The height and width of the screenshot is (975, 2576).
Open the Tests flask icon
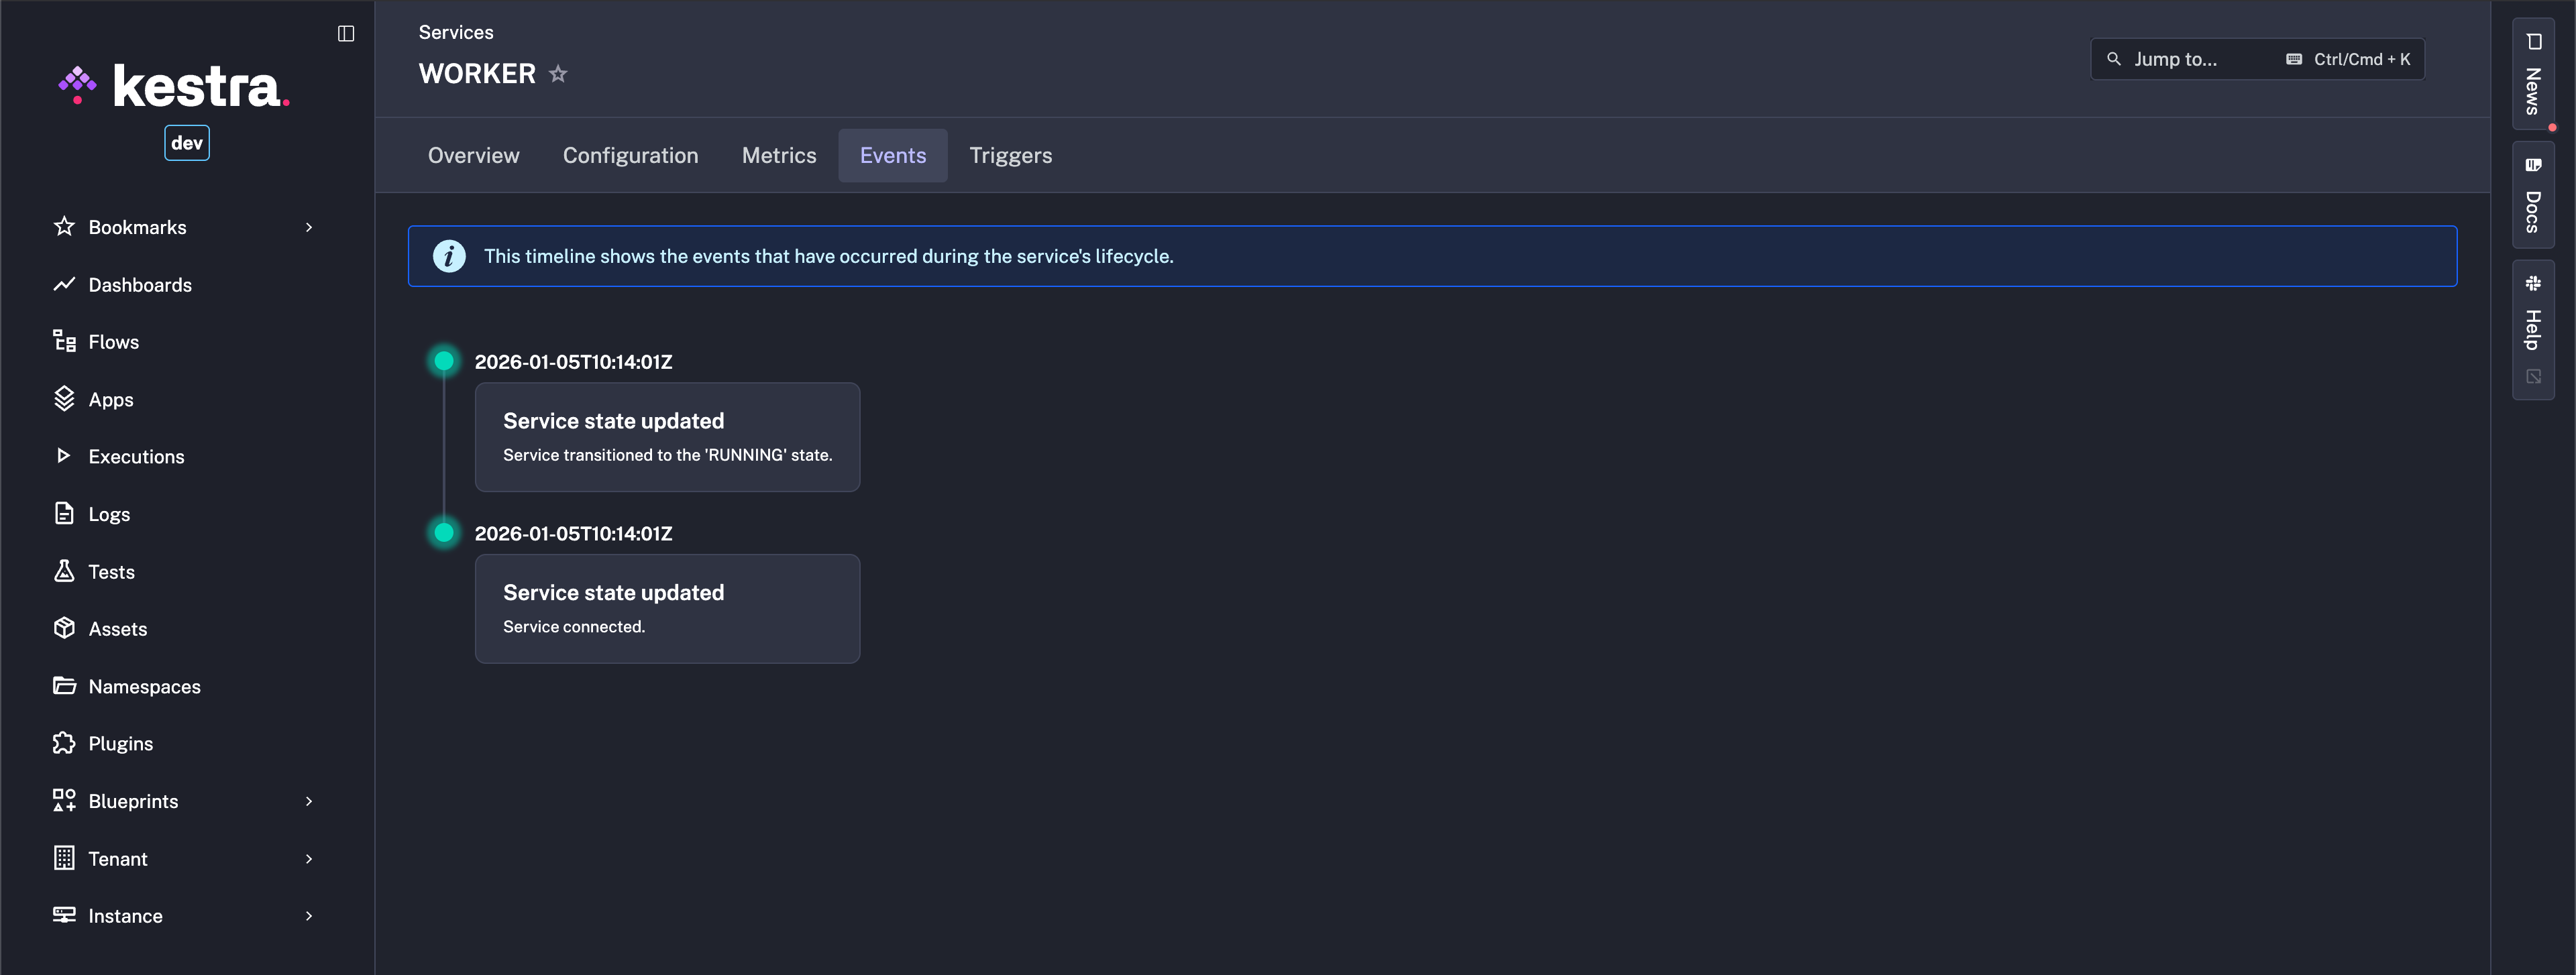[x=64, y=571]
